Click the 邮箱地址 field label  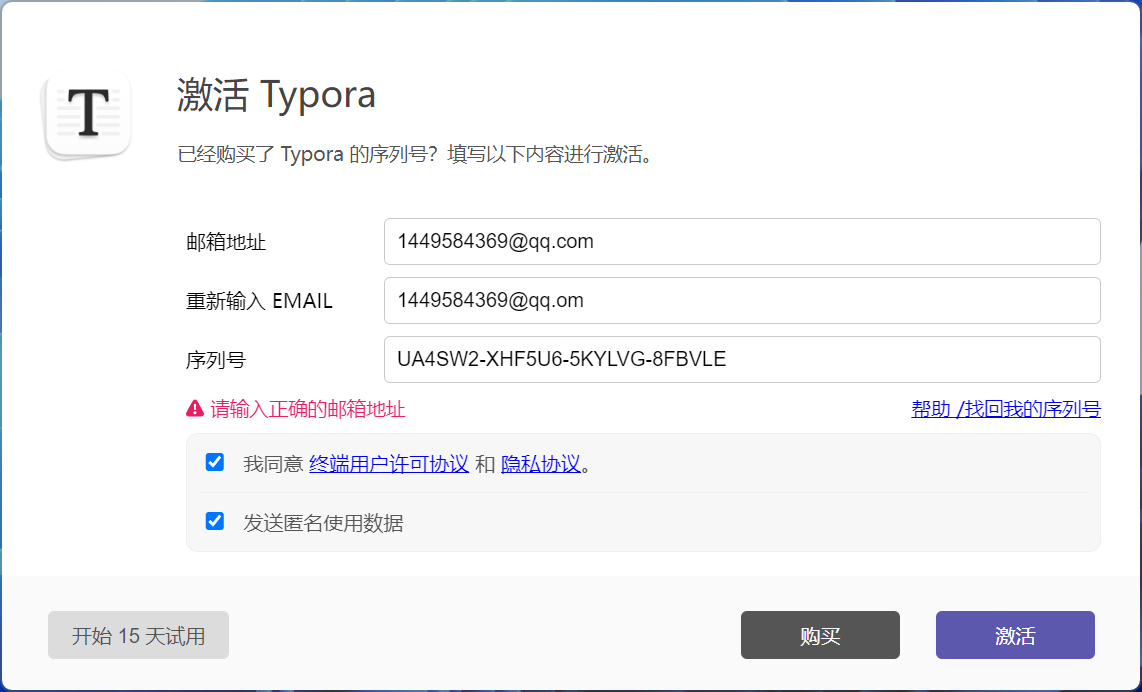coord(226,242)
